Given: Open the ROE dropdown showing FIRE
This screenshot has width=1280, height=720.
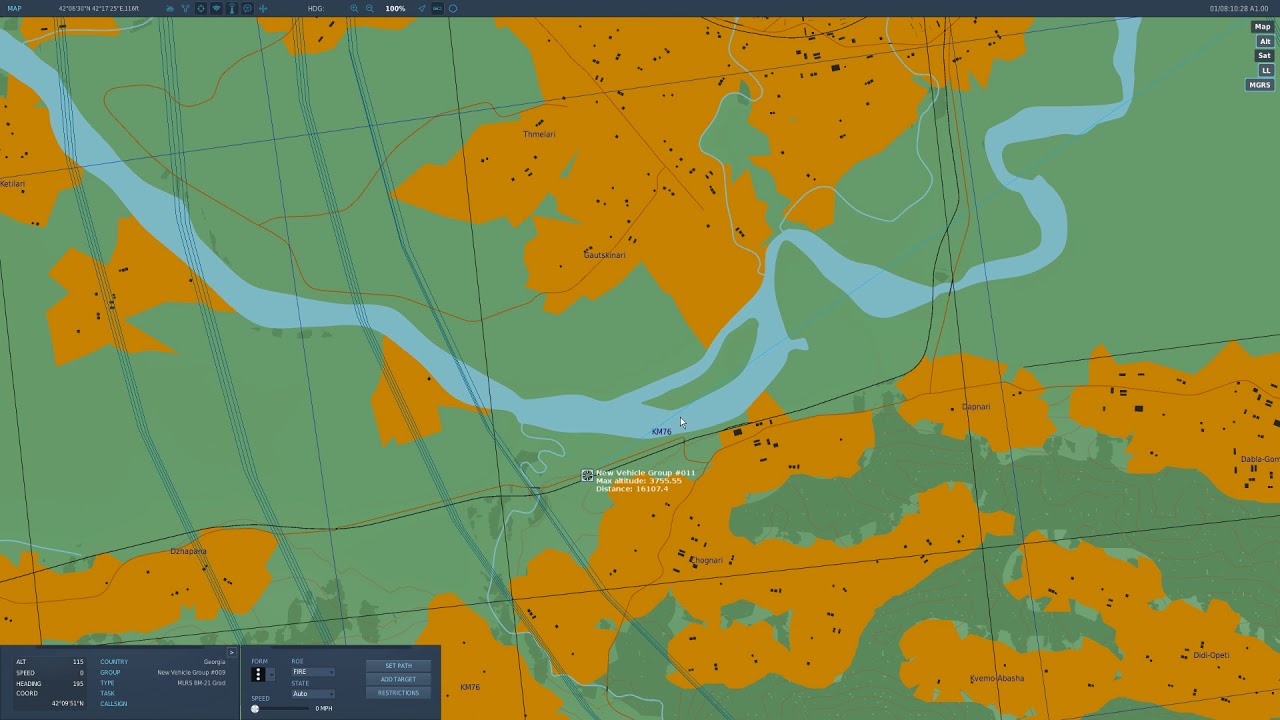Looking at the screenshot, I should pyautogui.click(x=313, y=672).
